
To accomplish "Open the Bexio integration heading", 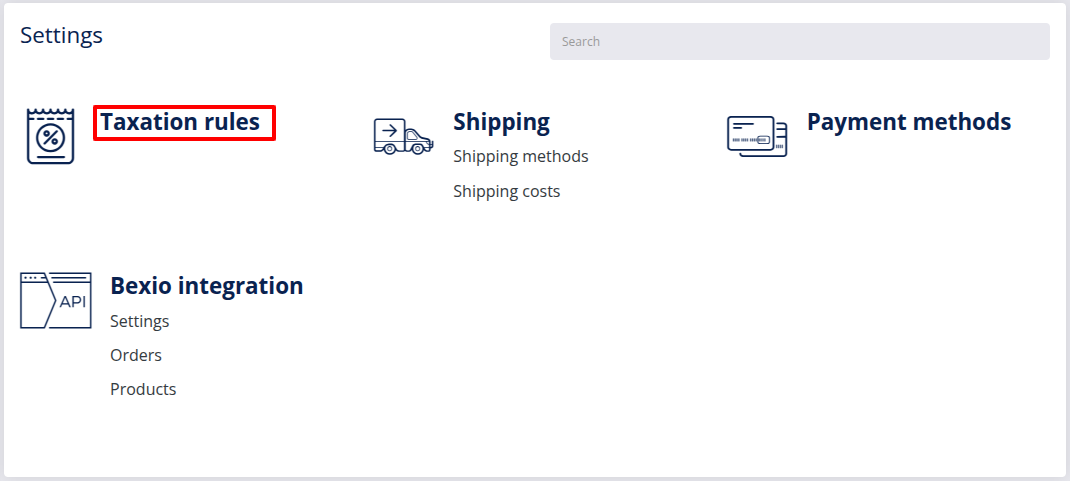I will tap(207, 286).
